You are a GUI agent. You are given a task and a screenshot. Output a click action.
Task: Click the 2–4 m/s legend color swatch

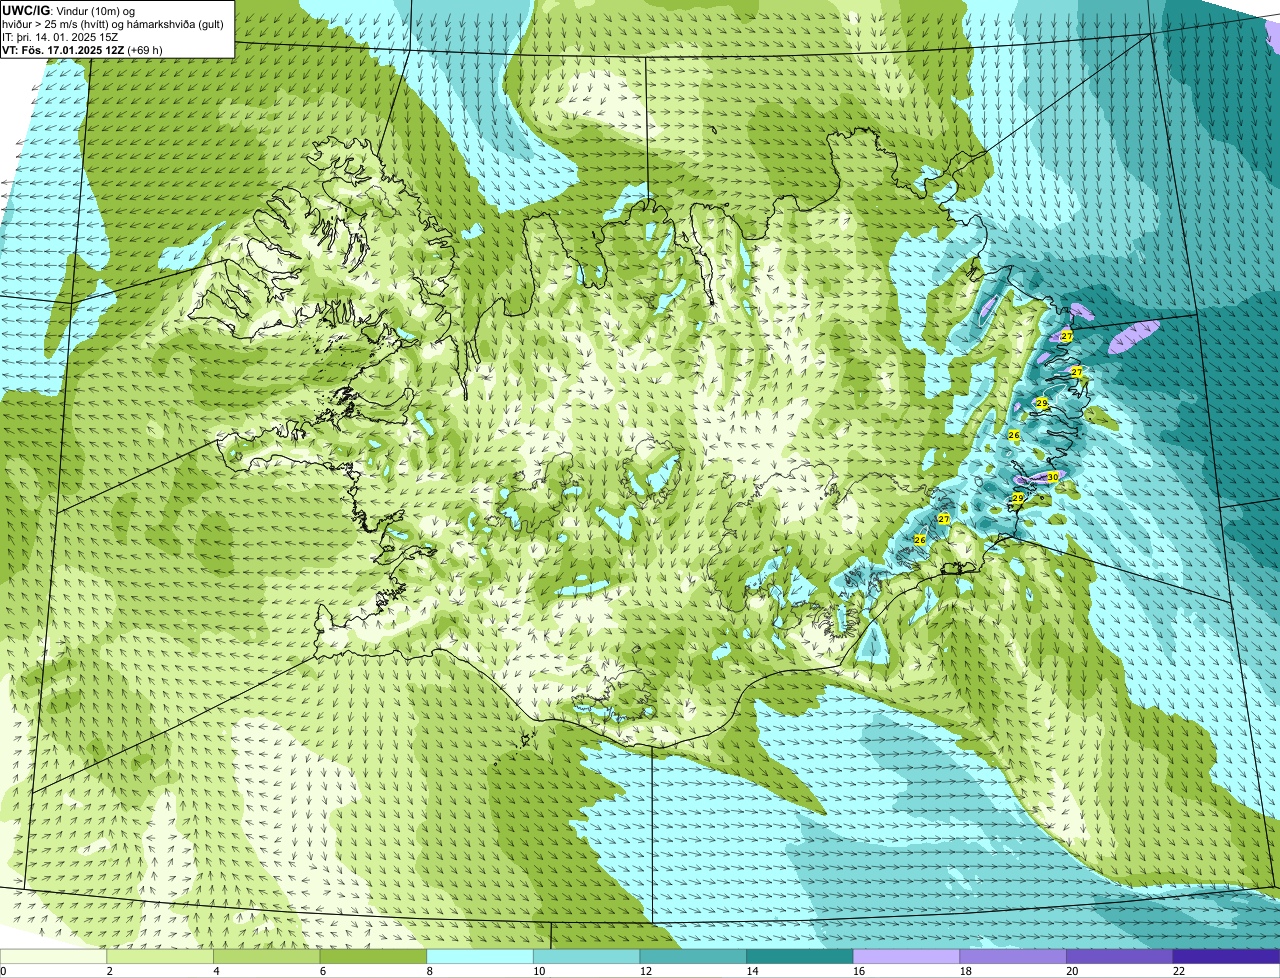tap(160, 956)
